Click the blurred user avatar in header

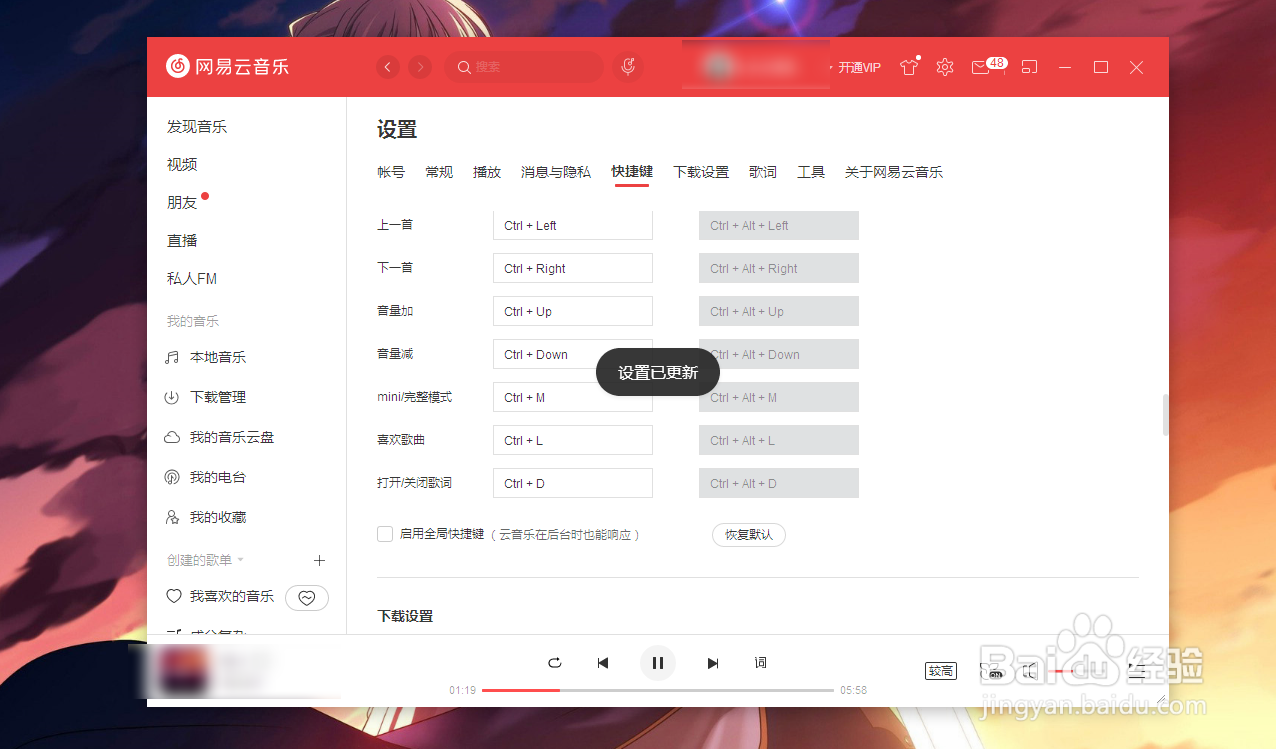pos(716,67)
